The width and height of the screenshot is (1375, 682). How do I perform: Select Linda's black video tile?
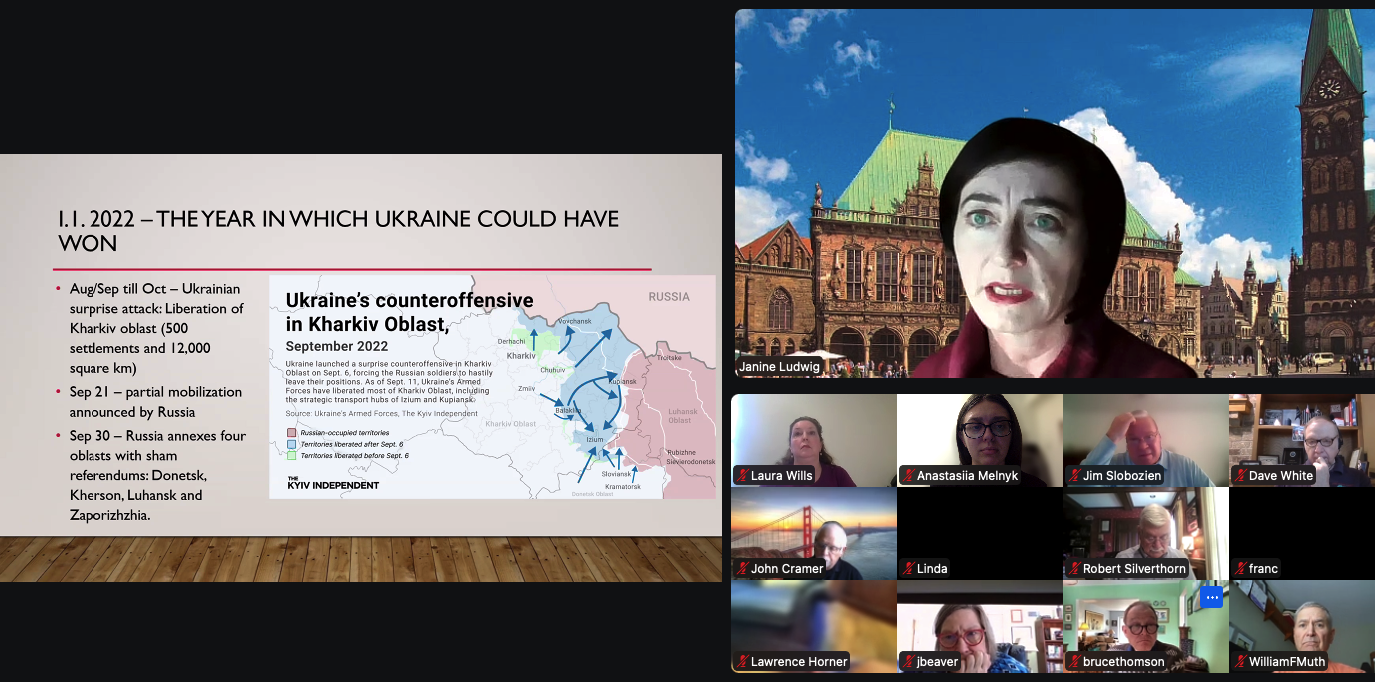coord(980,533)
